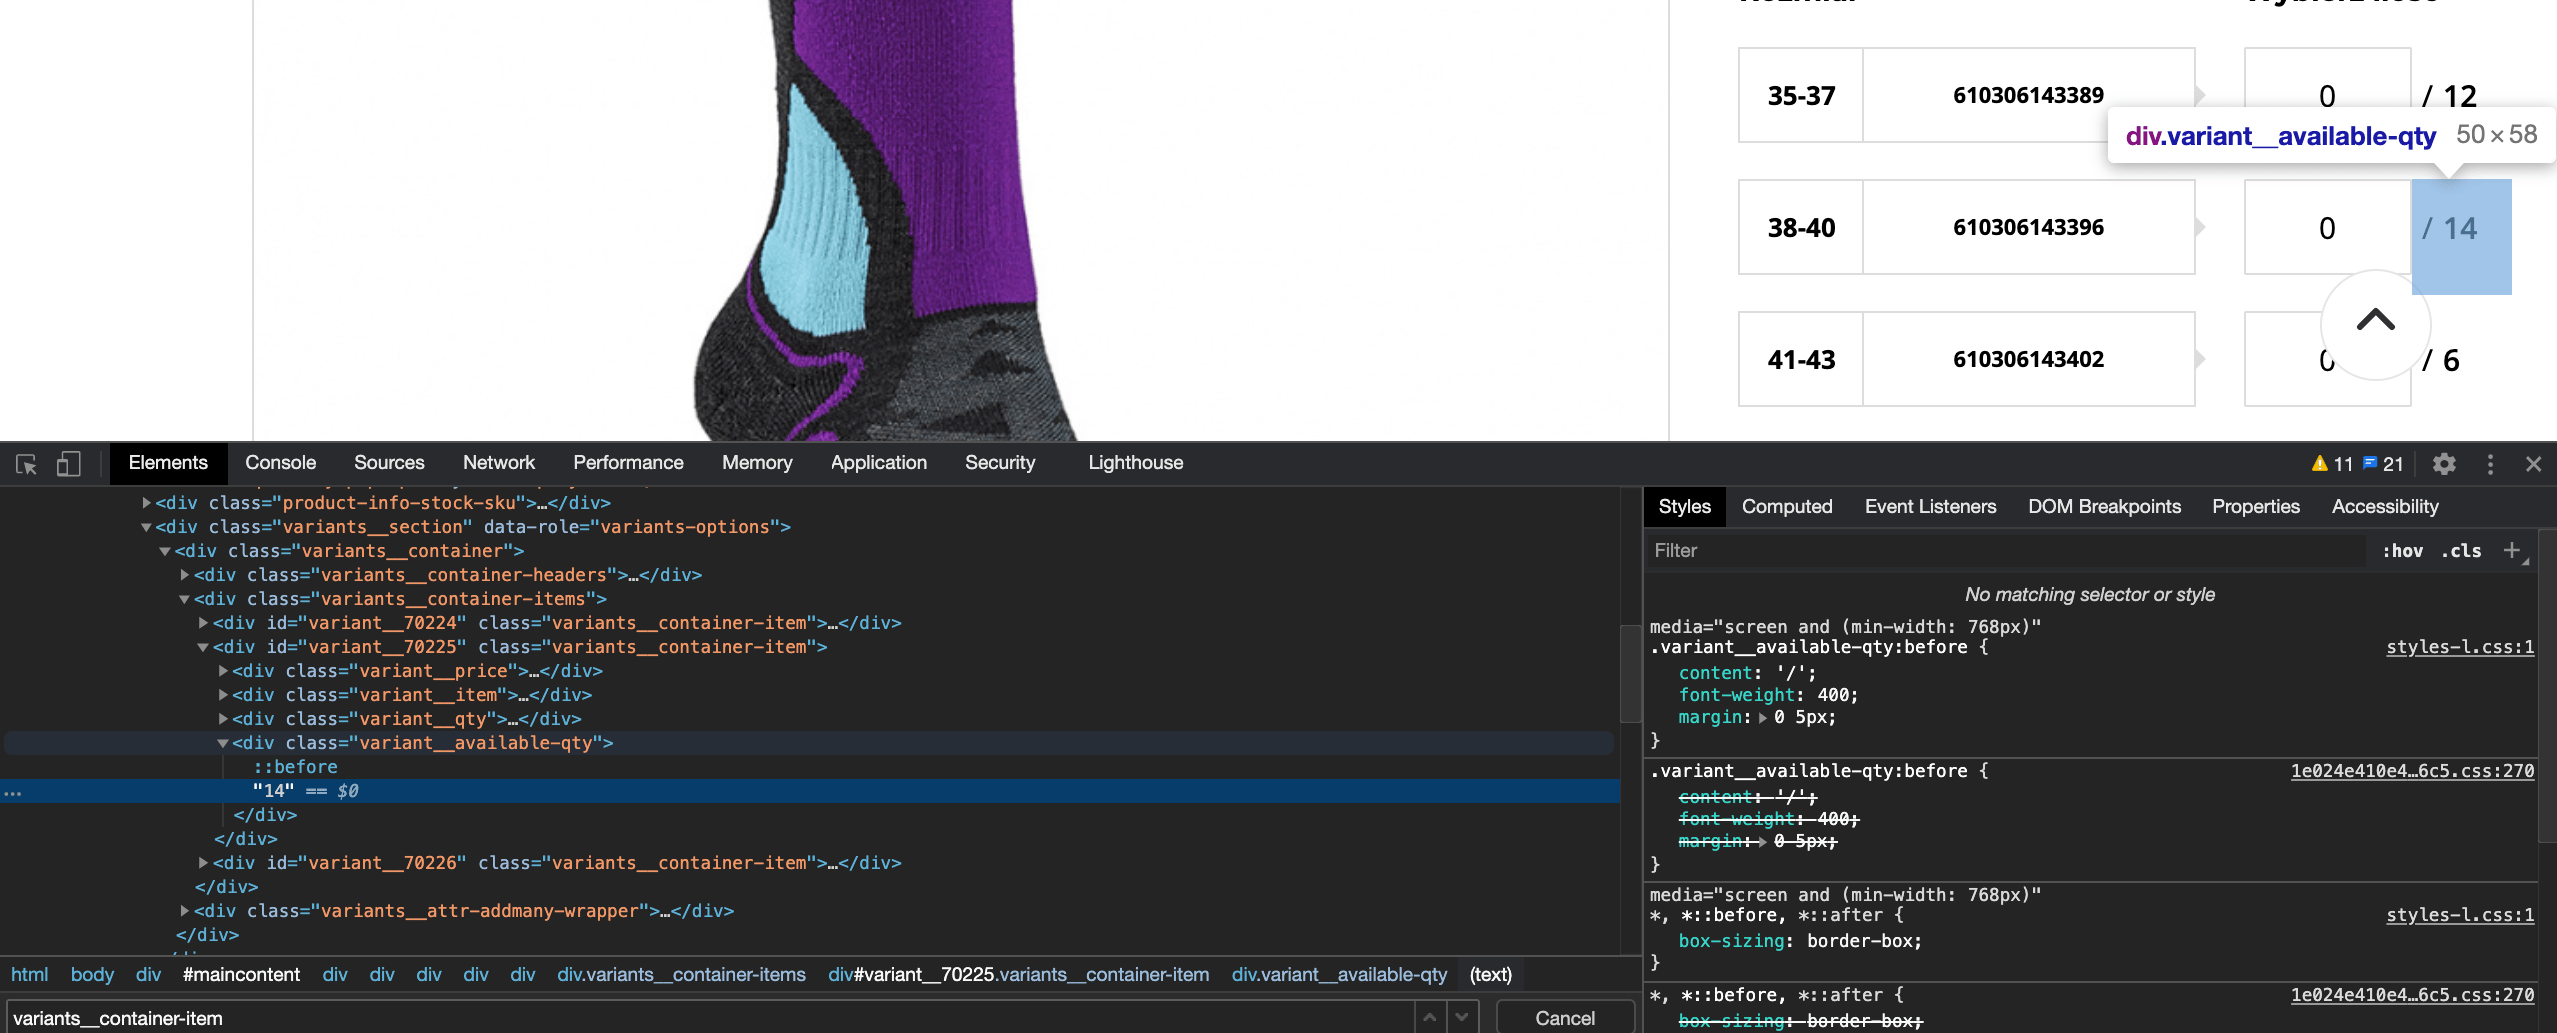Image resolution: width=2557 pixels, height=1033 pixels.
Task: Select body in the breadcrumb trail
Action: (x=92, y=975)
